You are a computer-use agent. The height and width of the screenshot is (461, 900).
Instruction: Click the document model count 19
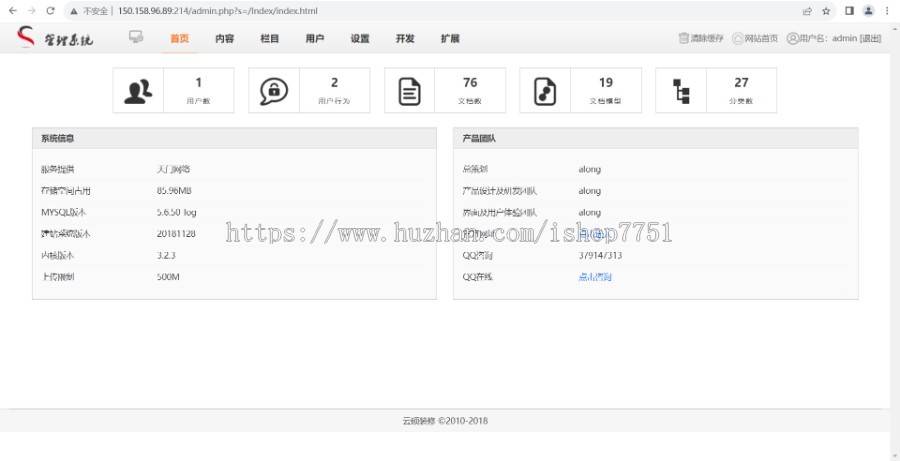click(606, 83)
